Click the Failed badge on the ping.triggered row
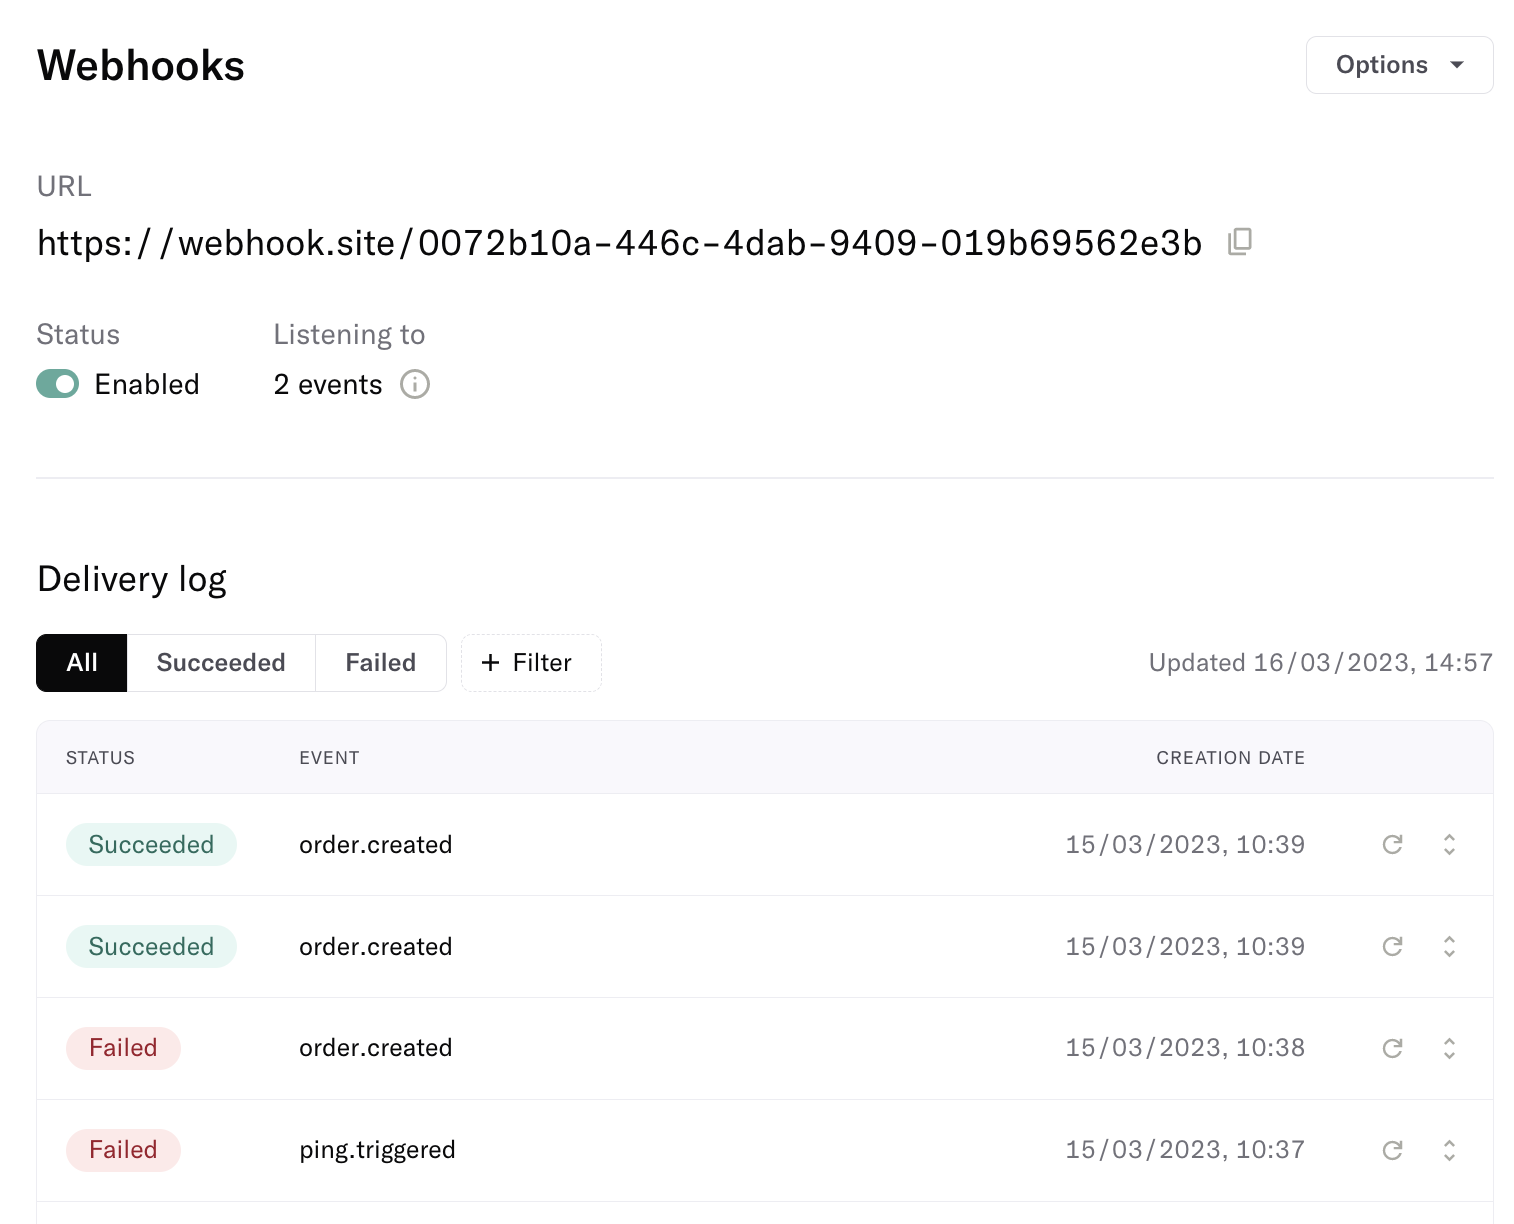This screenshot has width=1514, height=1224. point(123,1150)
